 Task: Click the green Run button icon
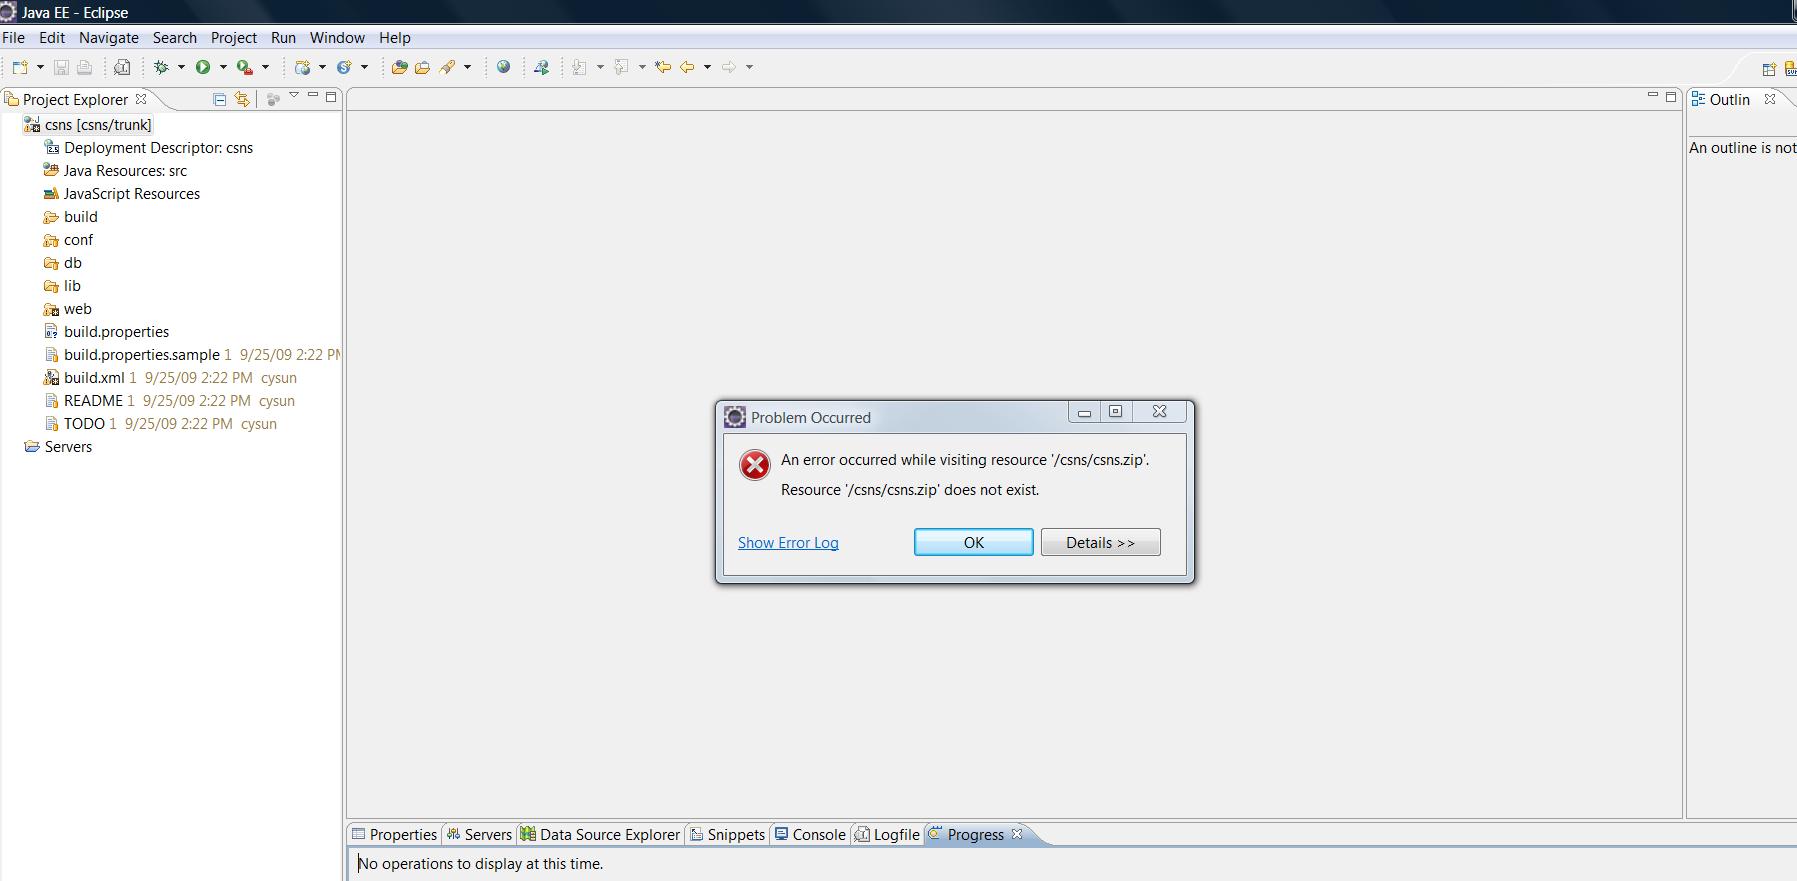pyautogui.click(x=203, y=67)
